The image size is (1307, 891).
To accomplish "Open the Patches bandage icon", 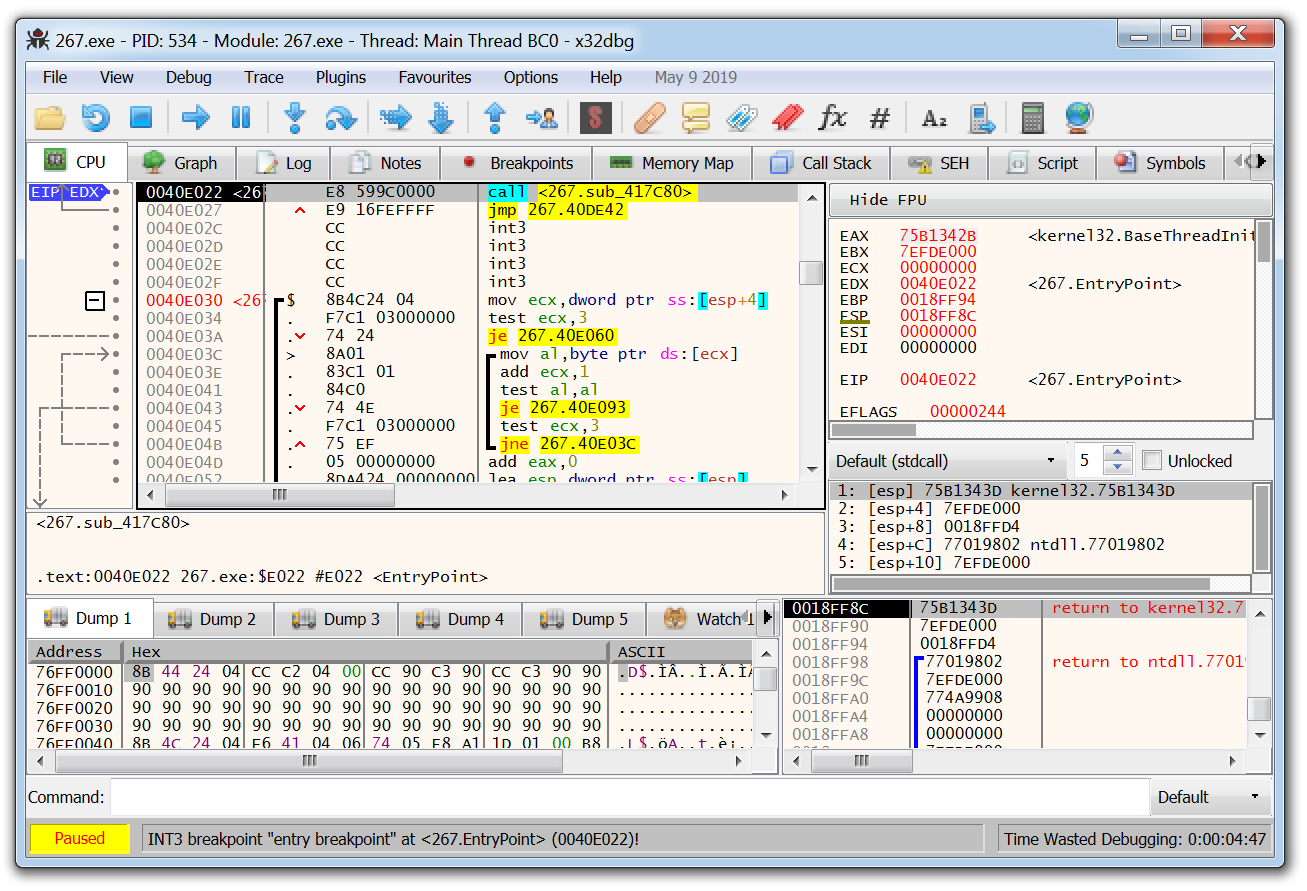I will click(649, 118).
